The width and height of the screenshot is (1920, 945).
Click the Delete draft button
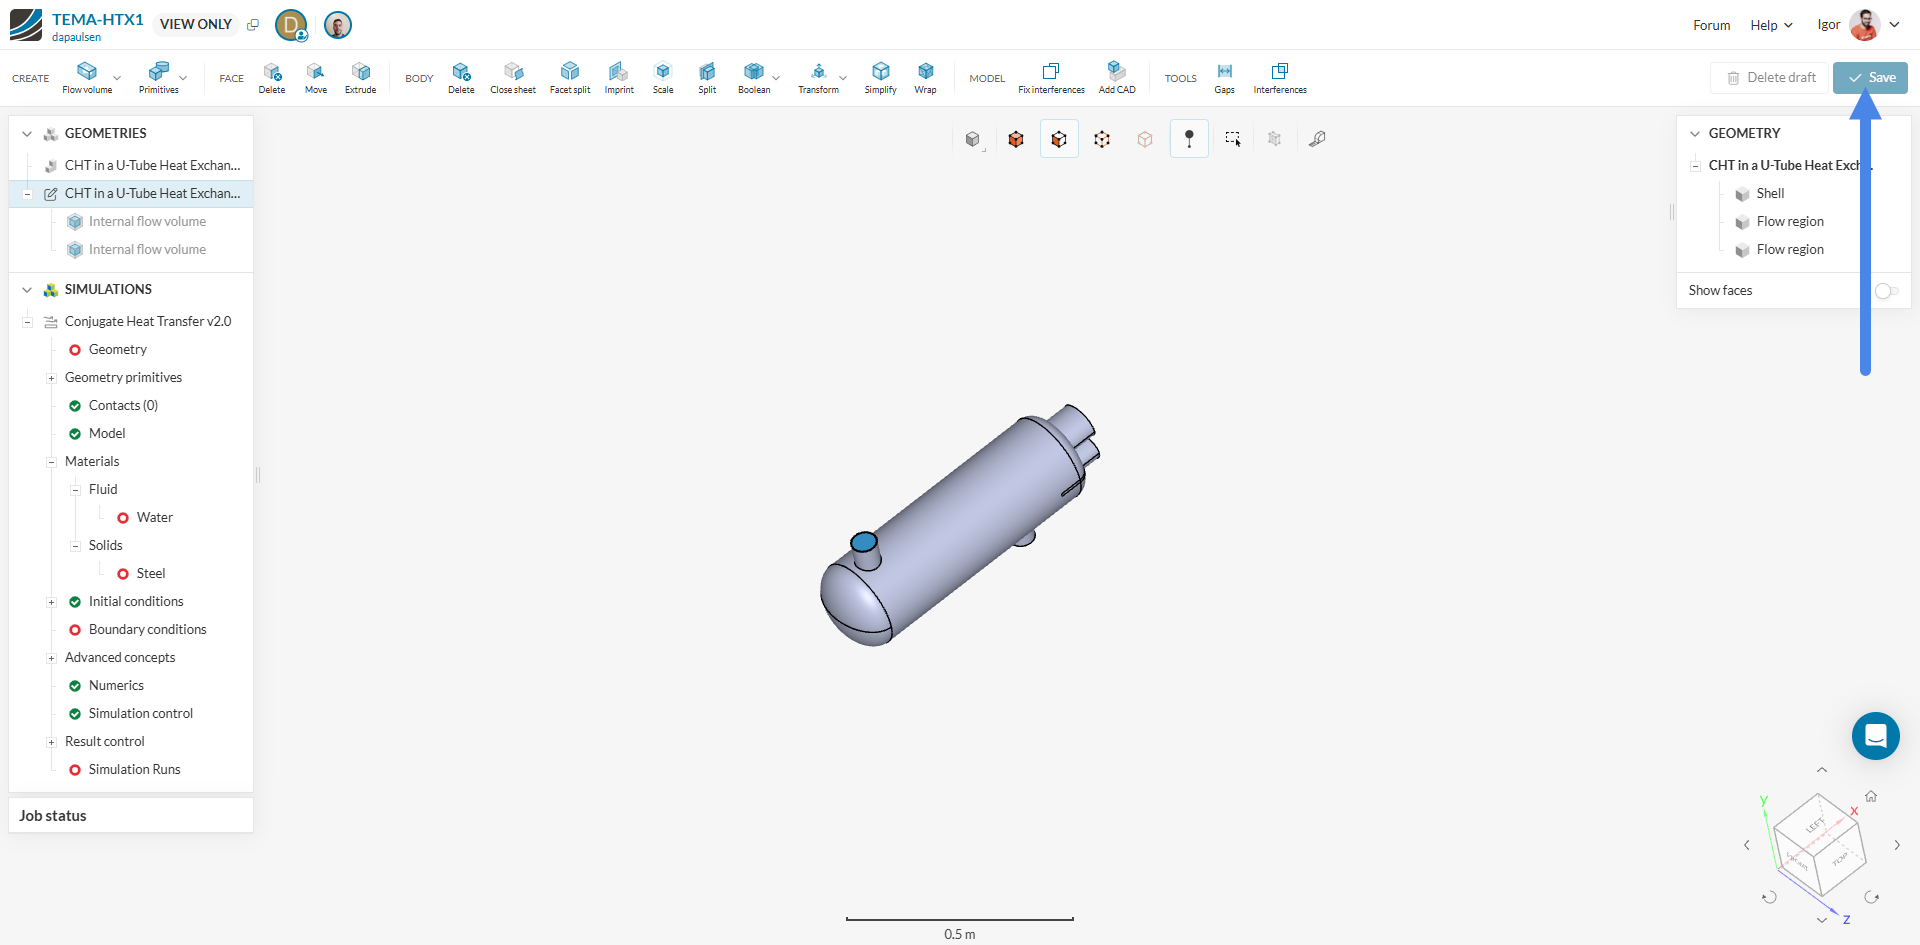[1768, 77]
